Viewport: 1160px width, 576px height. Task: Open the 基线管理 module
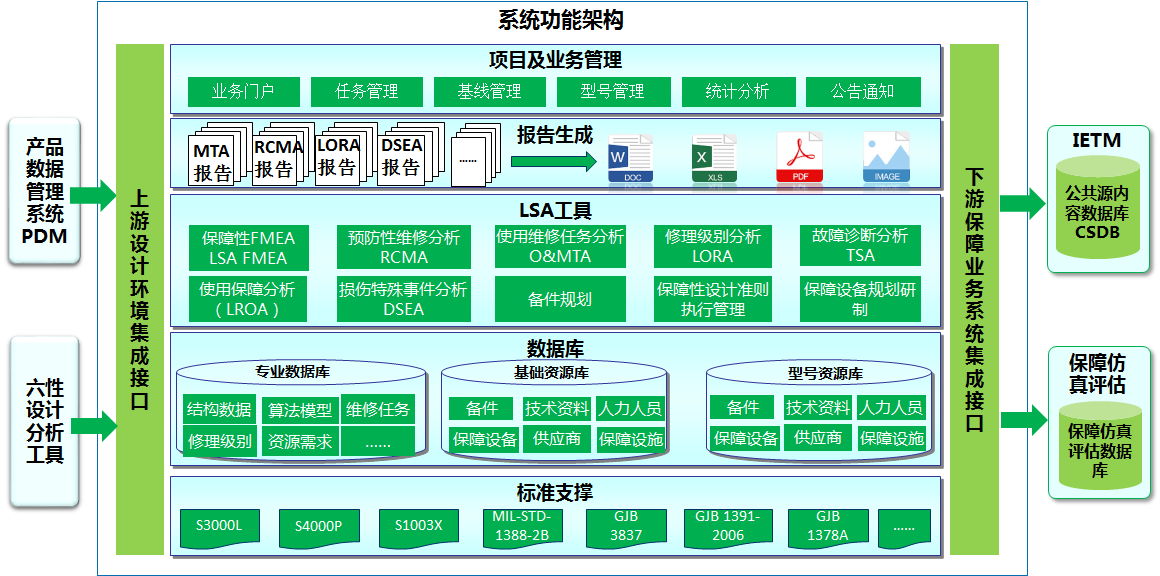click(490, 91)
